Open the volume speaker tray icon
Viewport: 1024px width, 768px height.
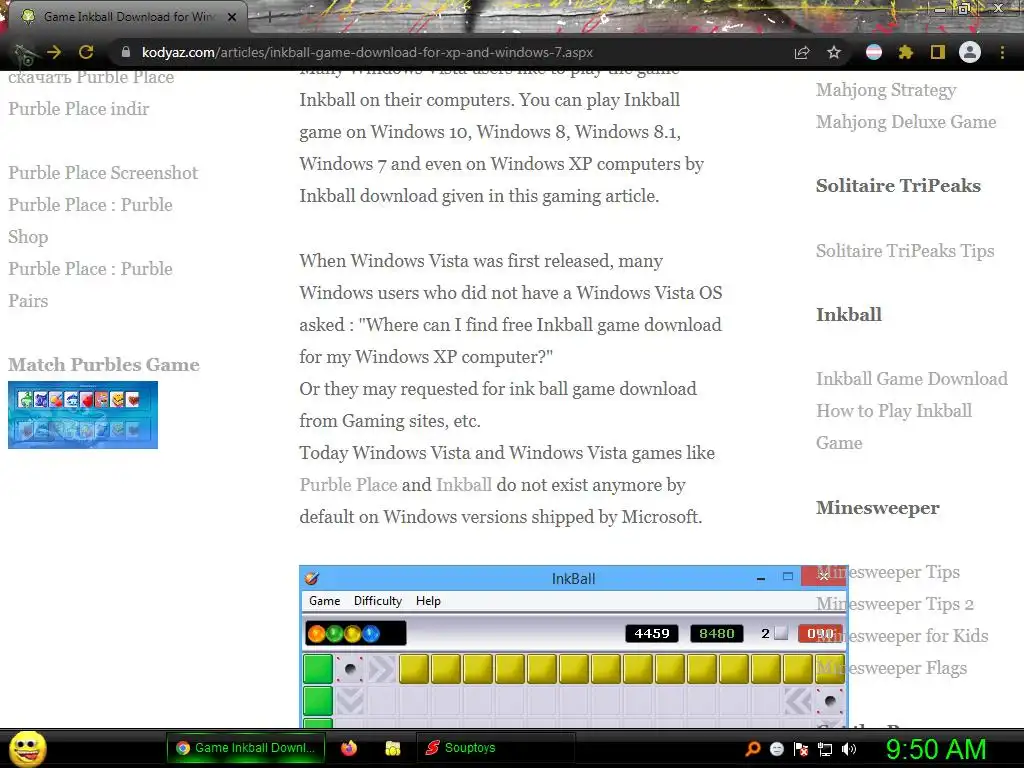[849, 749]
